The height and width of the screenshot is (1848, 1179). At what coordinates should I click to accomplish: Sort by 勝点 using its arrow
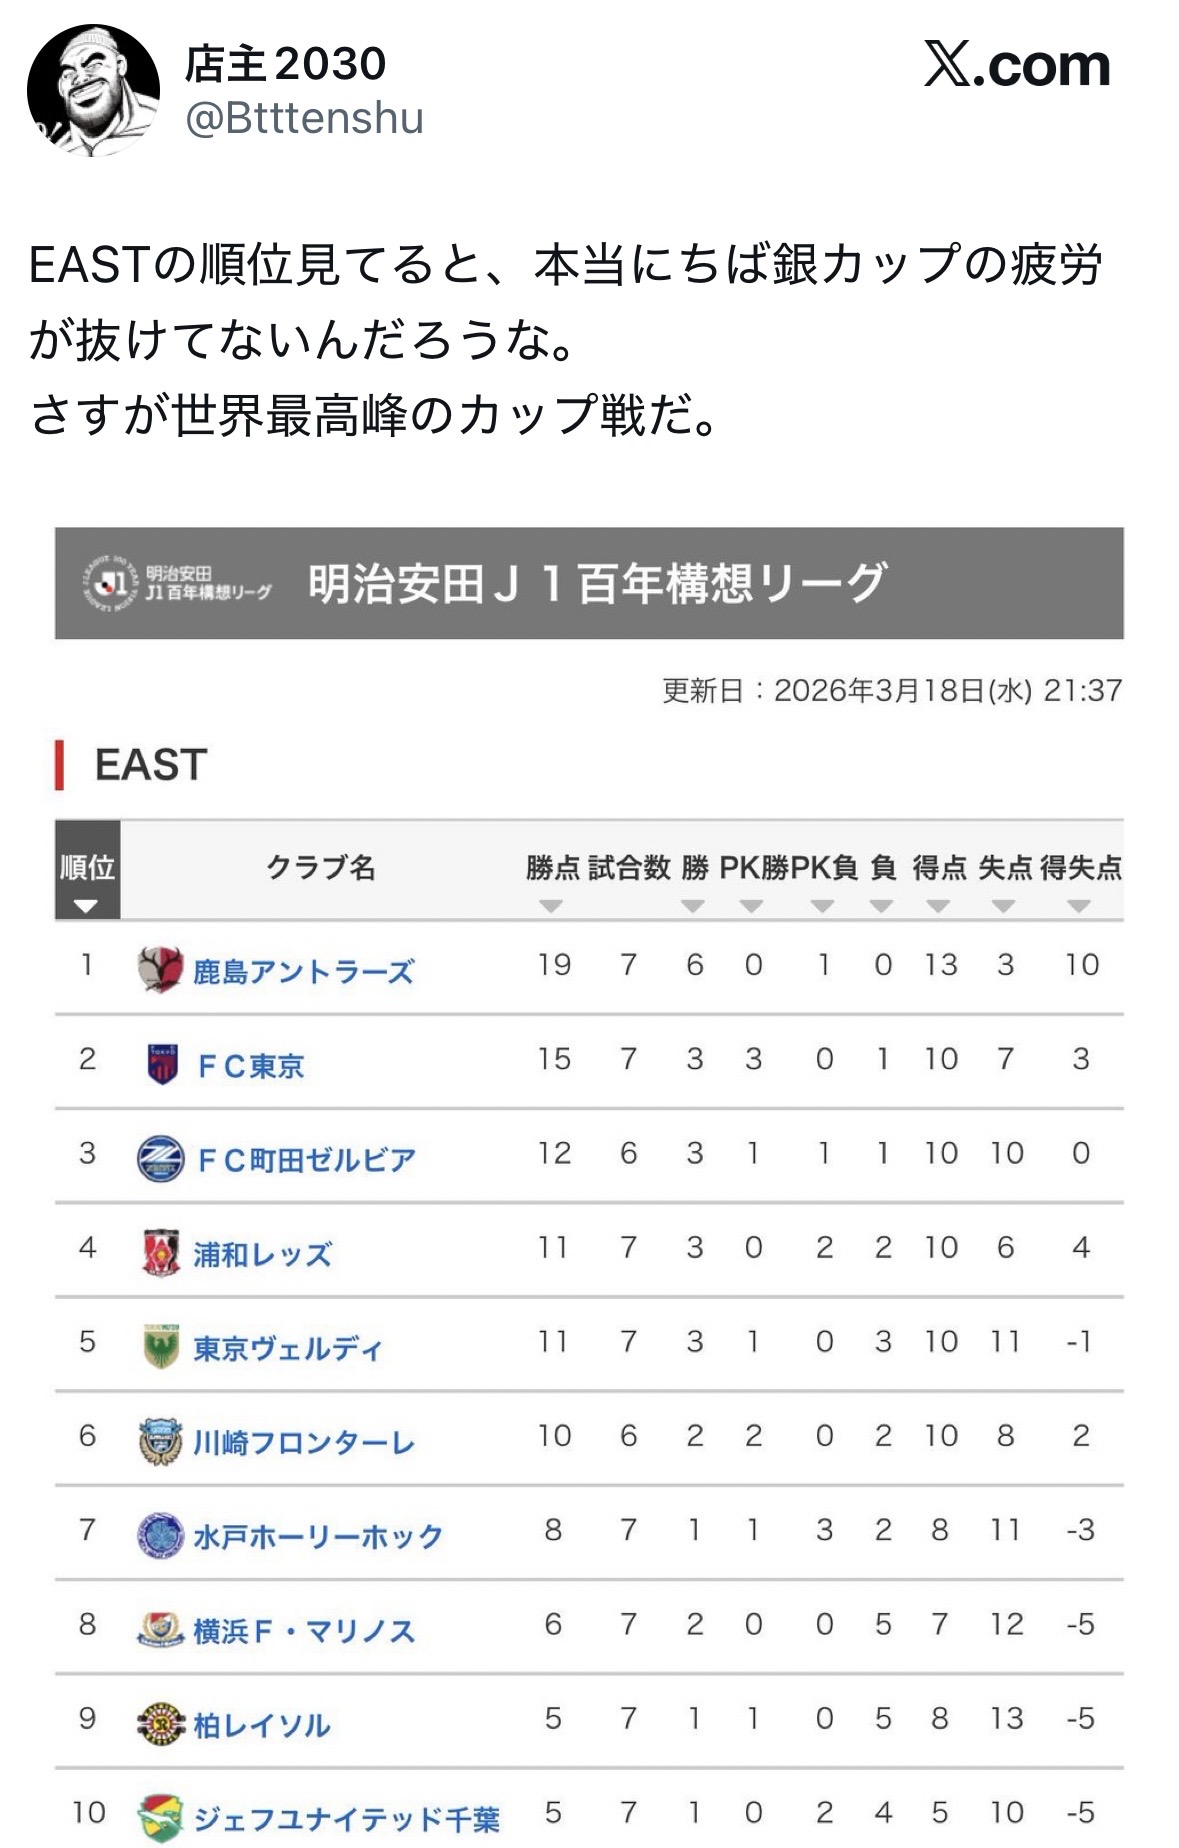pyautogui.click(x=551, y=906)
